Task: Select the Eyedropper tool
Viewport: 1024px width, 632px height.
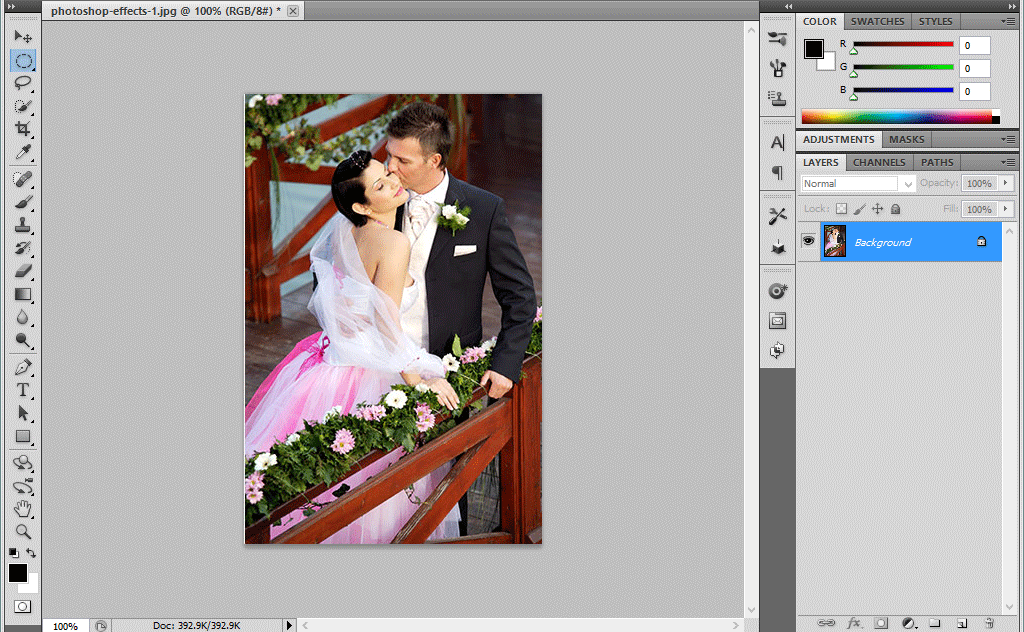Action: tap(23, 151)
